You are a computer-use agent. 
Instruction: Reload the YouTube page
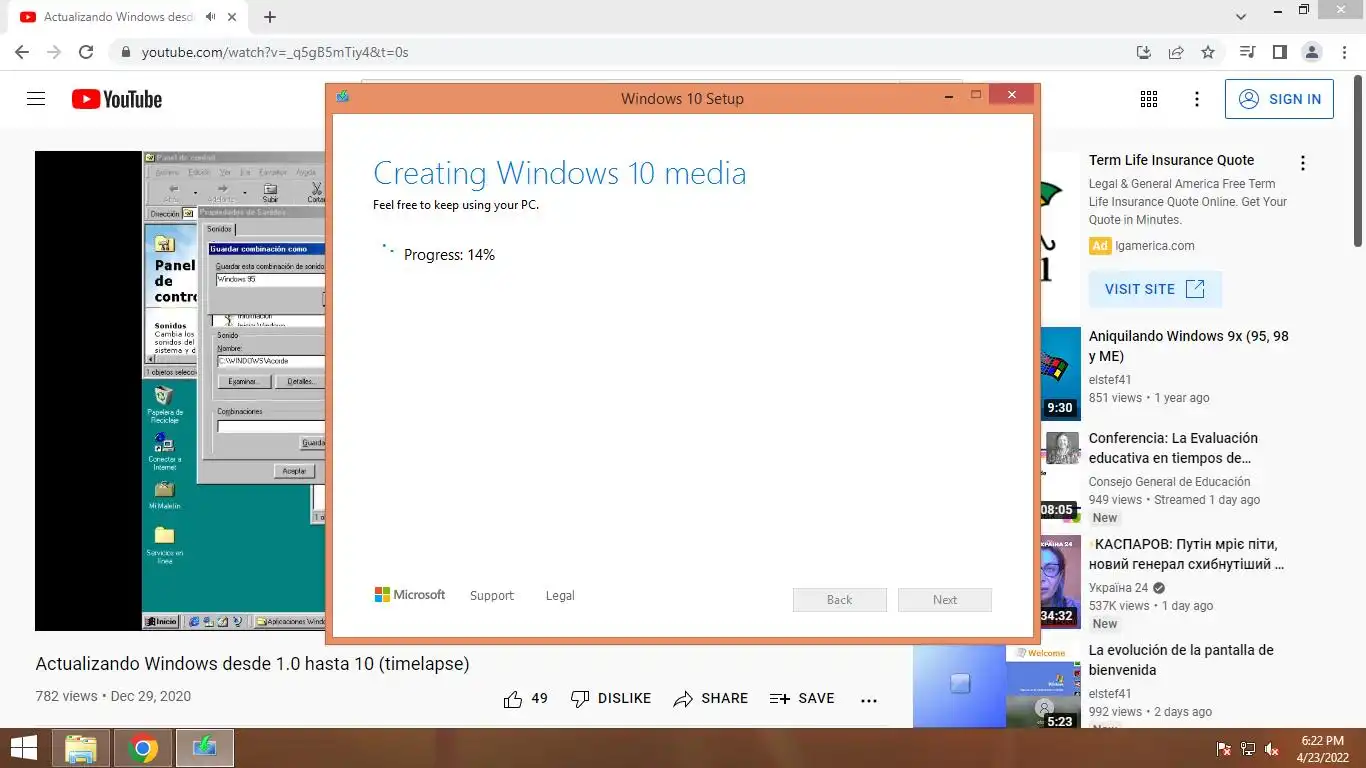(x=86, y=52)
